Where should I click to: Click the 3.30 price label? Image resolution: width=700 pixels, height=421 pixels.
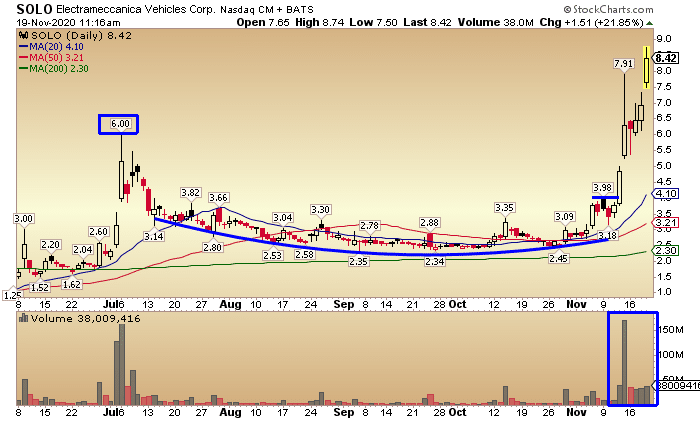[x=321, y=209]
